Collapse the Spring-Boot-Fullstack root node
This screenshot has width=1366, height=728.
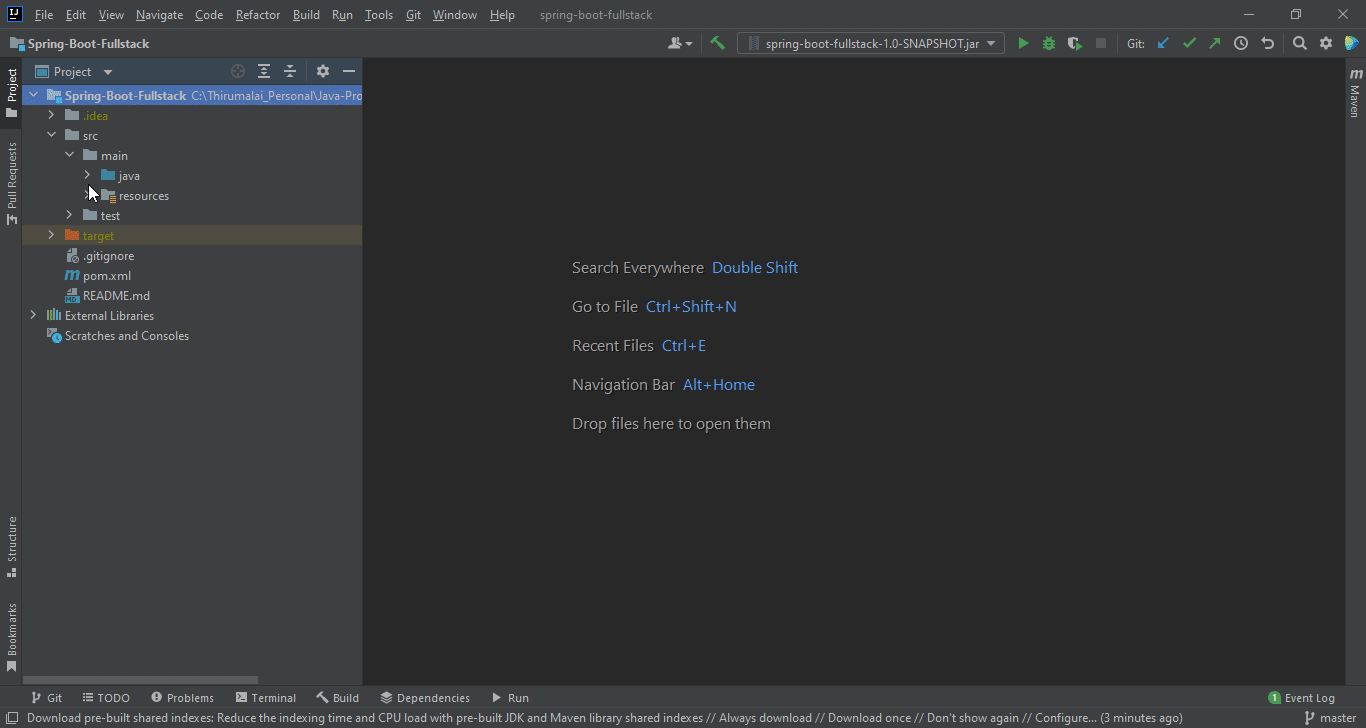pos(33,95)
